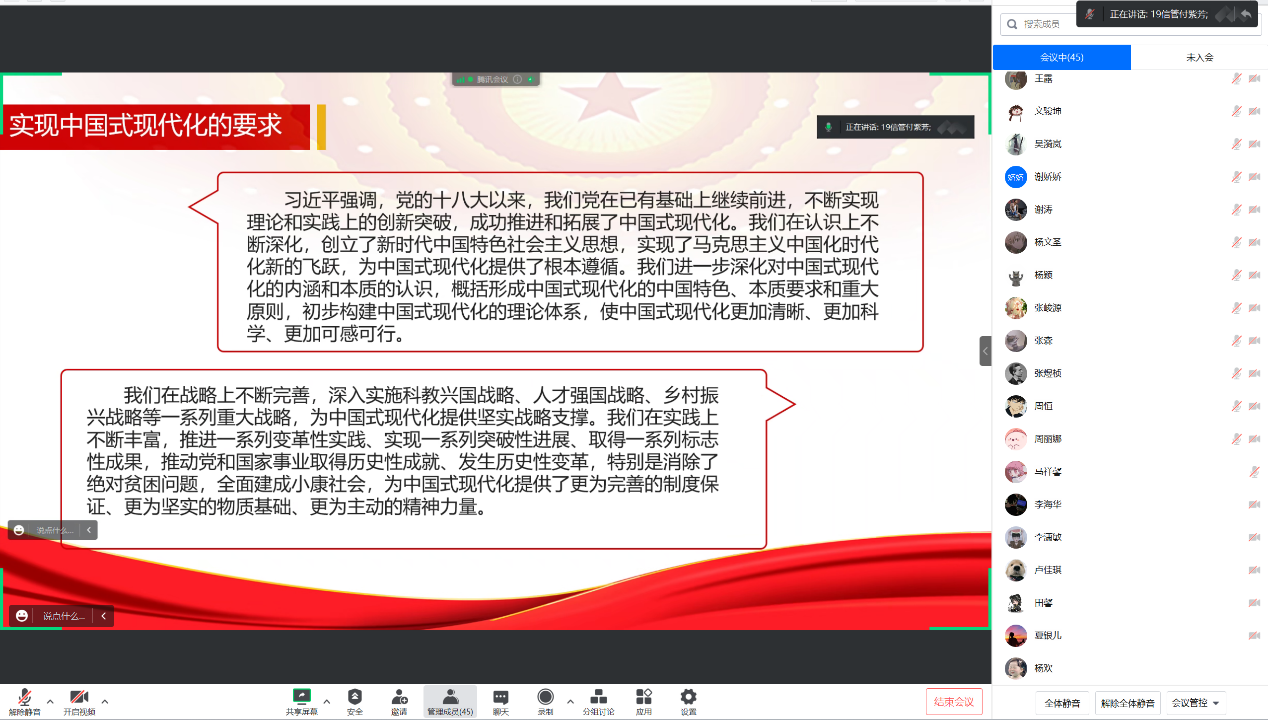Open audio options arrow beside 解除静音
The height and width of the screenshot is (720, 1268).
(x=47, y=701)
